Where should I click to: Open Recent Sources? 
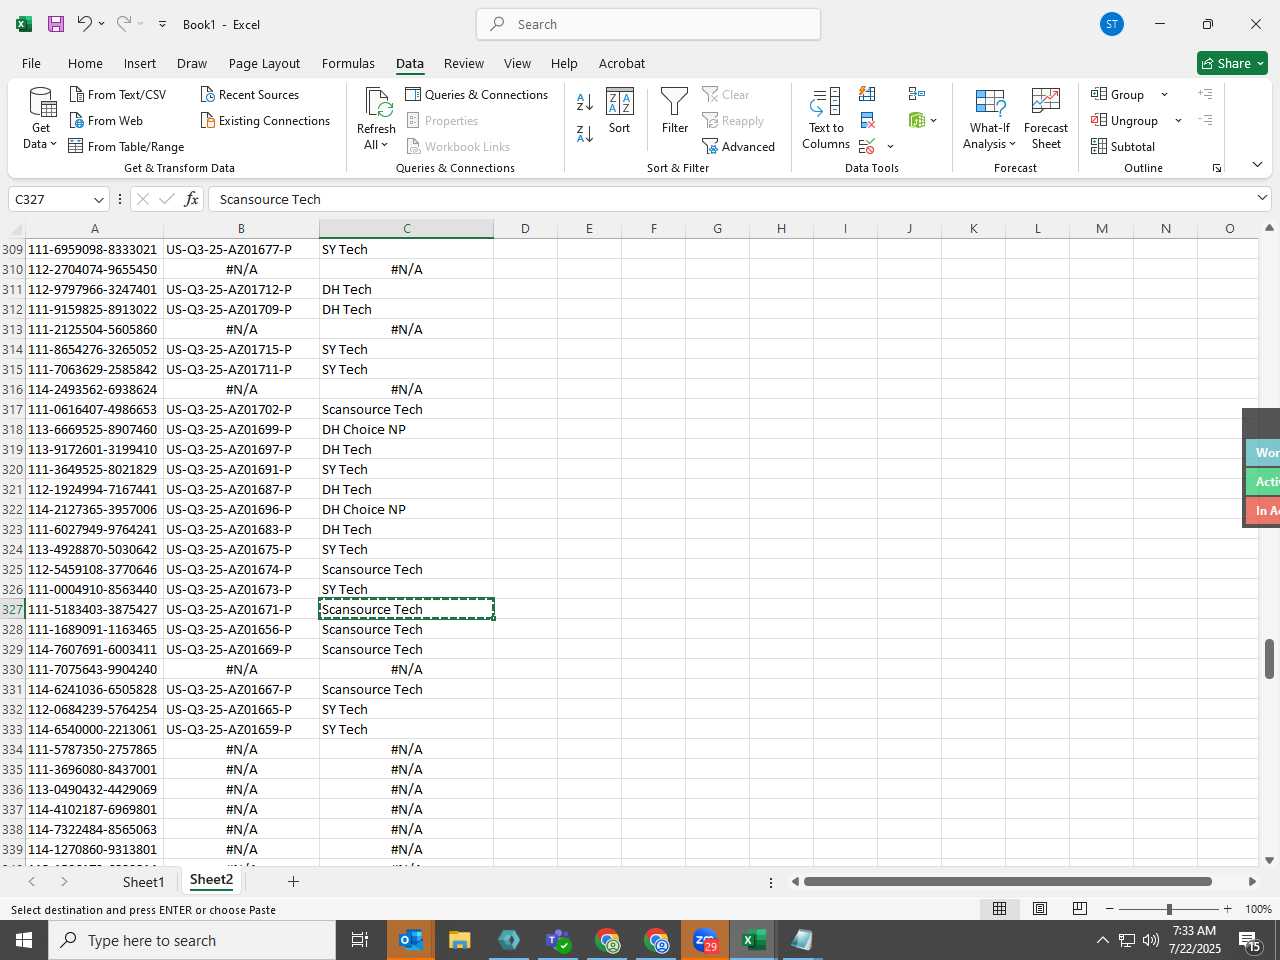[250, 94]
